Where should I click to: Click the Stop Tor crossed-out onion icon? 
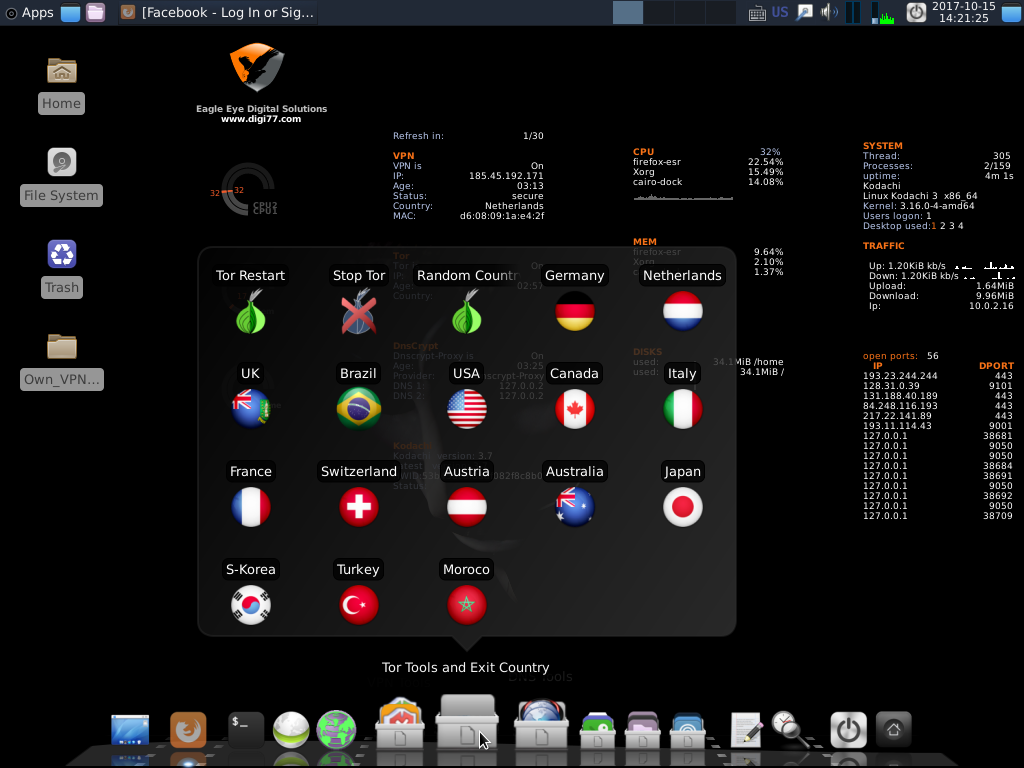(359, 312)
